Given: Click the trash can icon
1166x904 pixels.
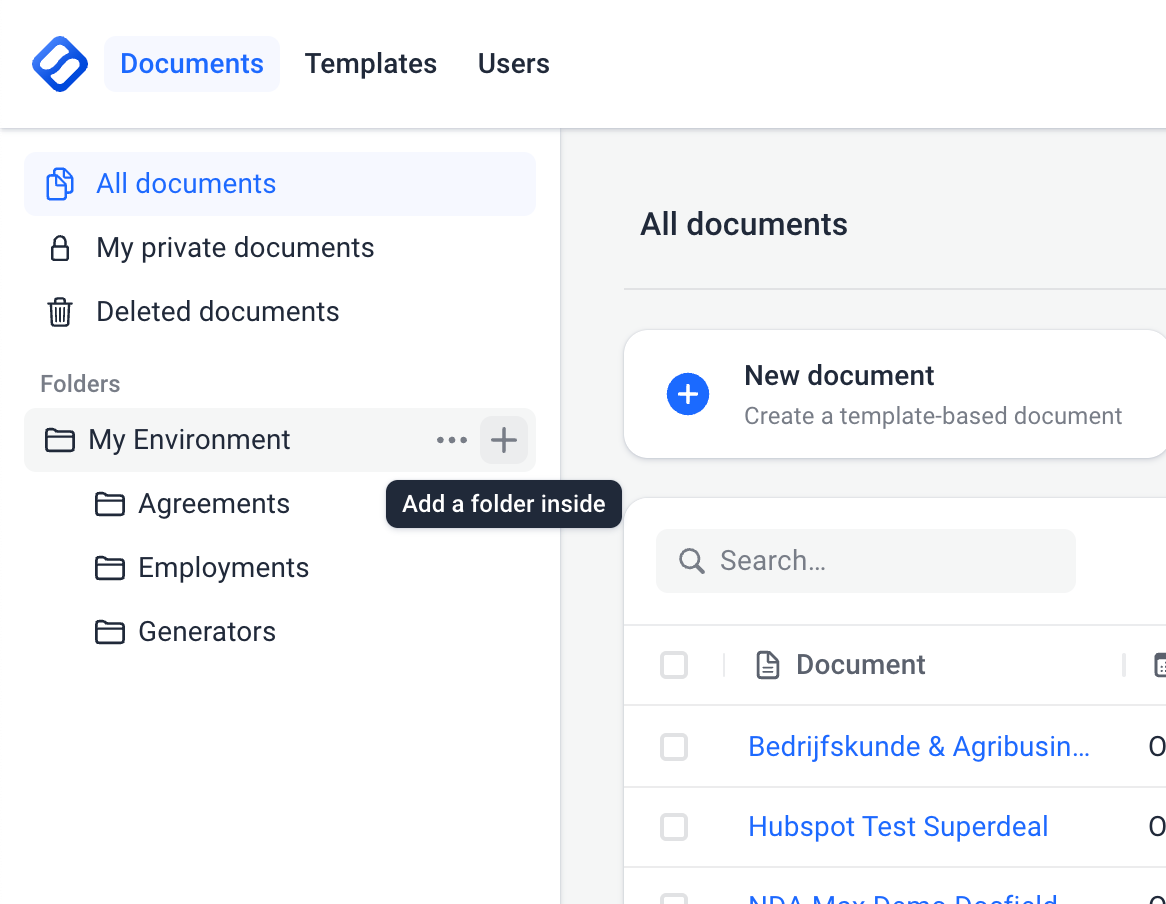Looking at the screenshot, I should coord(59,312).
